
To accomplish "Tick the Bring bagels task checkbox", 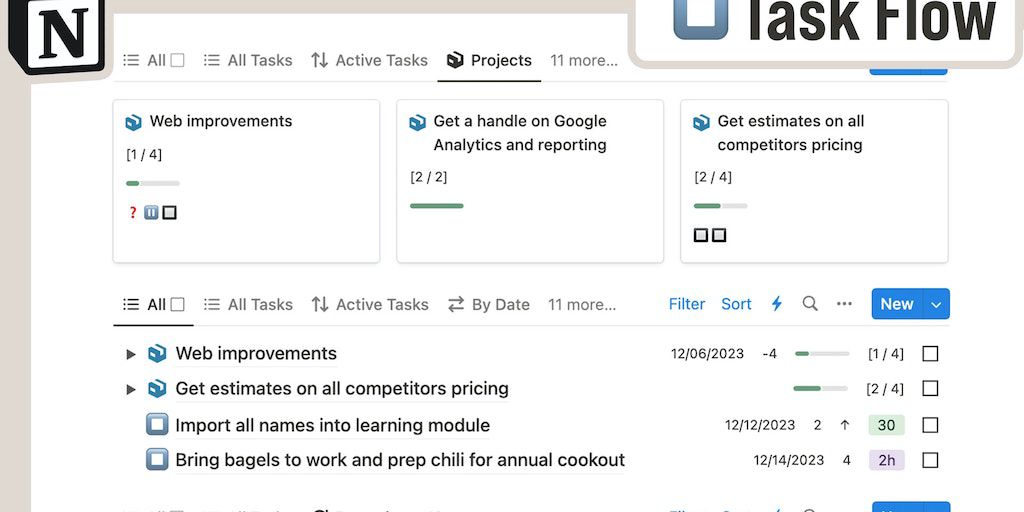I will pyautogui.click(x=930, y=460).
